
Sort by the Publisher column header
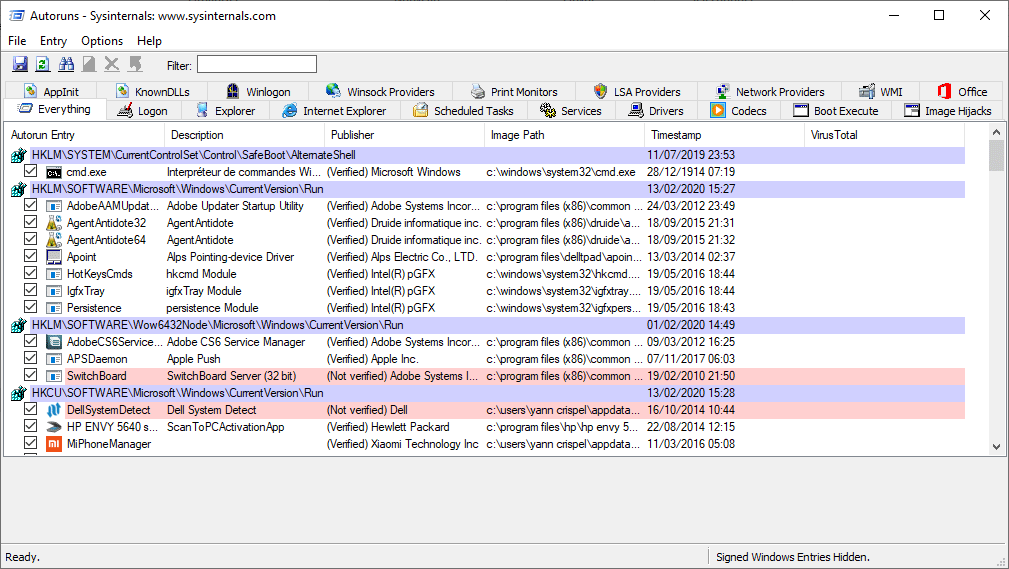pos(352,135)
